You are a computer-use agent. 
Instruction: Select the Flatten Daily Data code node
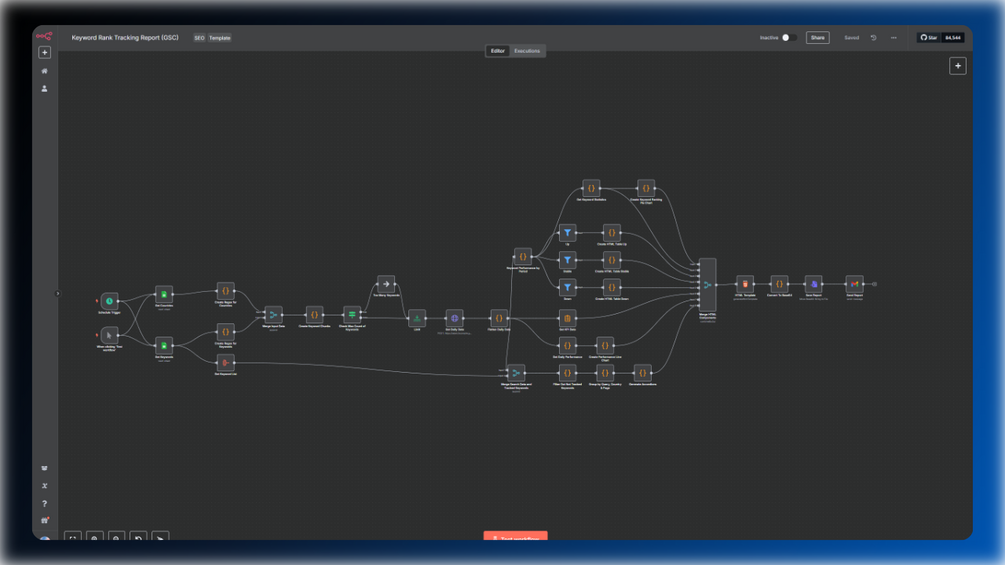[x=499, y=318]
